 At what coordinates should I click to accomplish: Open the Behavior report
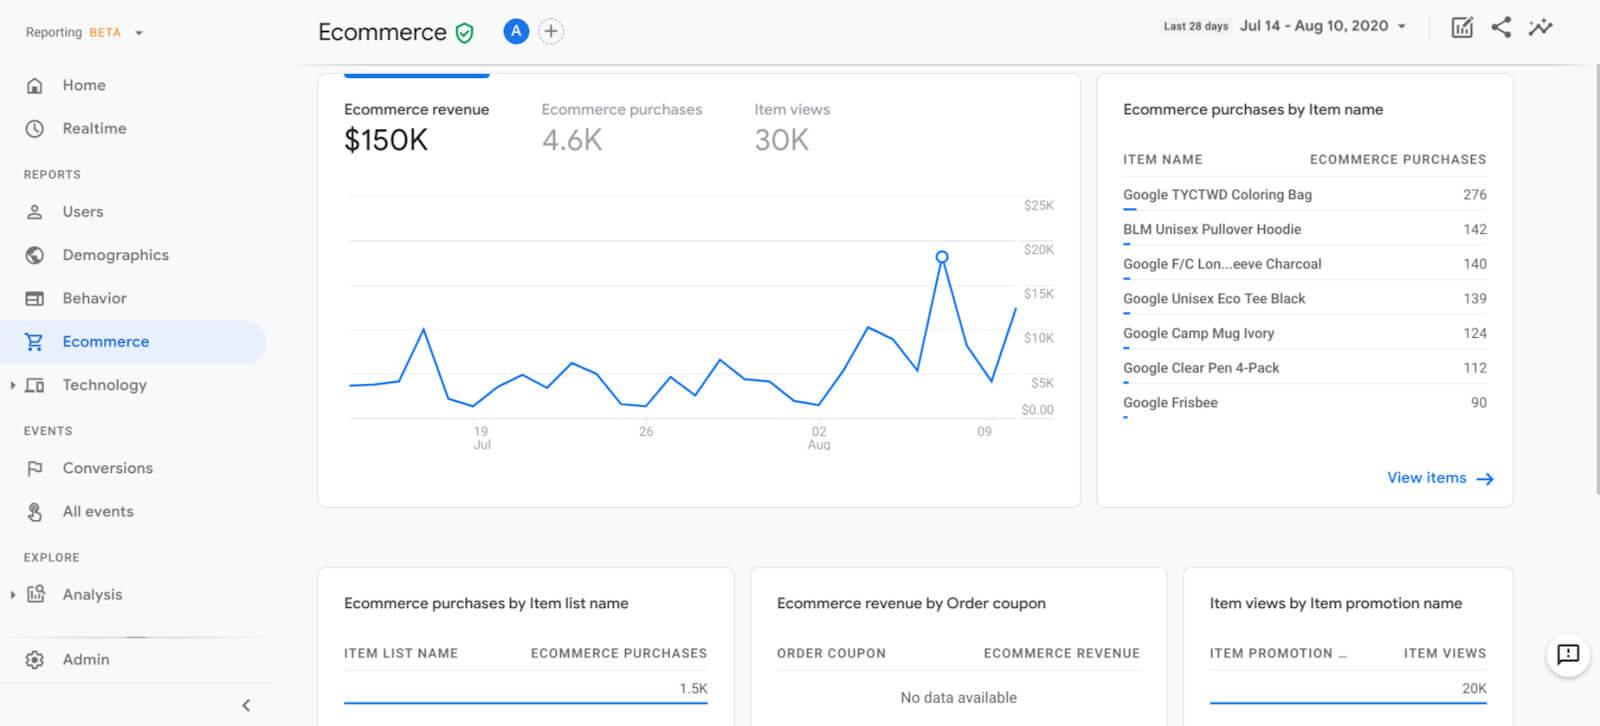tap(94, 298)
